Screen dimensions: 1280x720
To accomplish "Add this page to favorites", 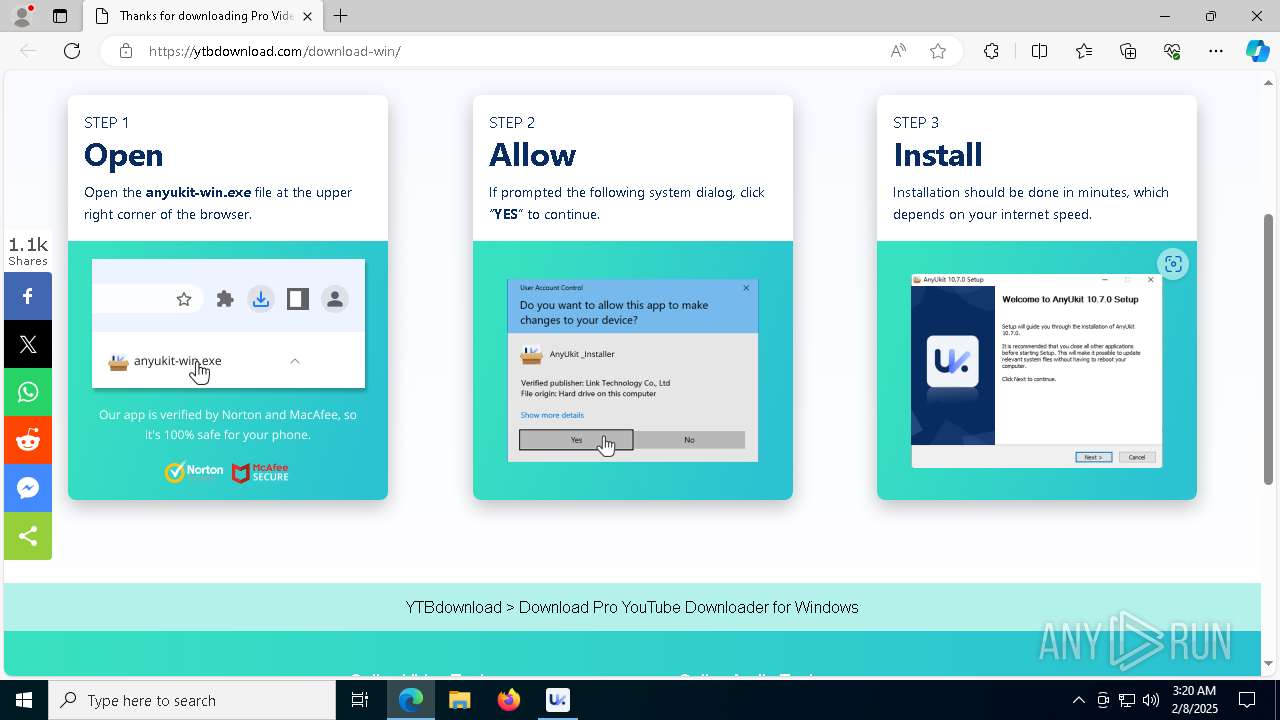I will coord(938,51).
